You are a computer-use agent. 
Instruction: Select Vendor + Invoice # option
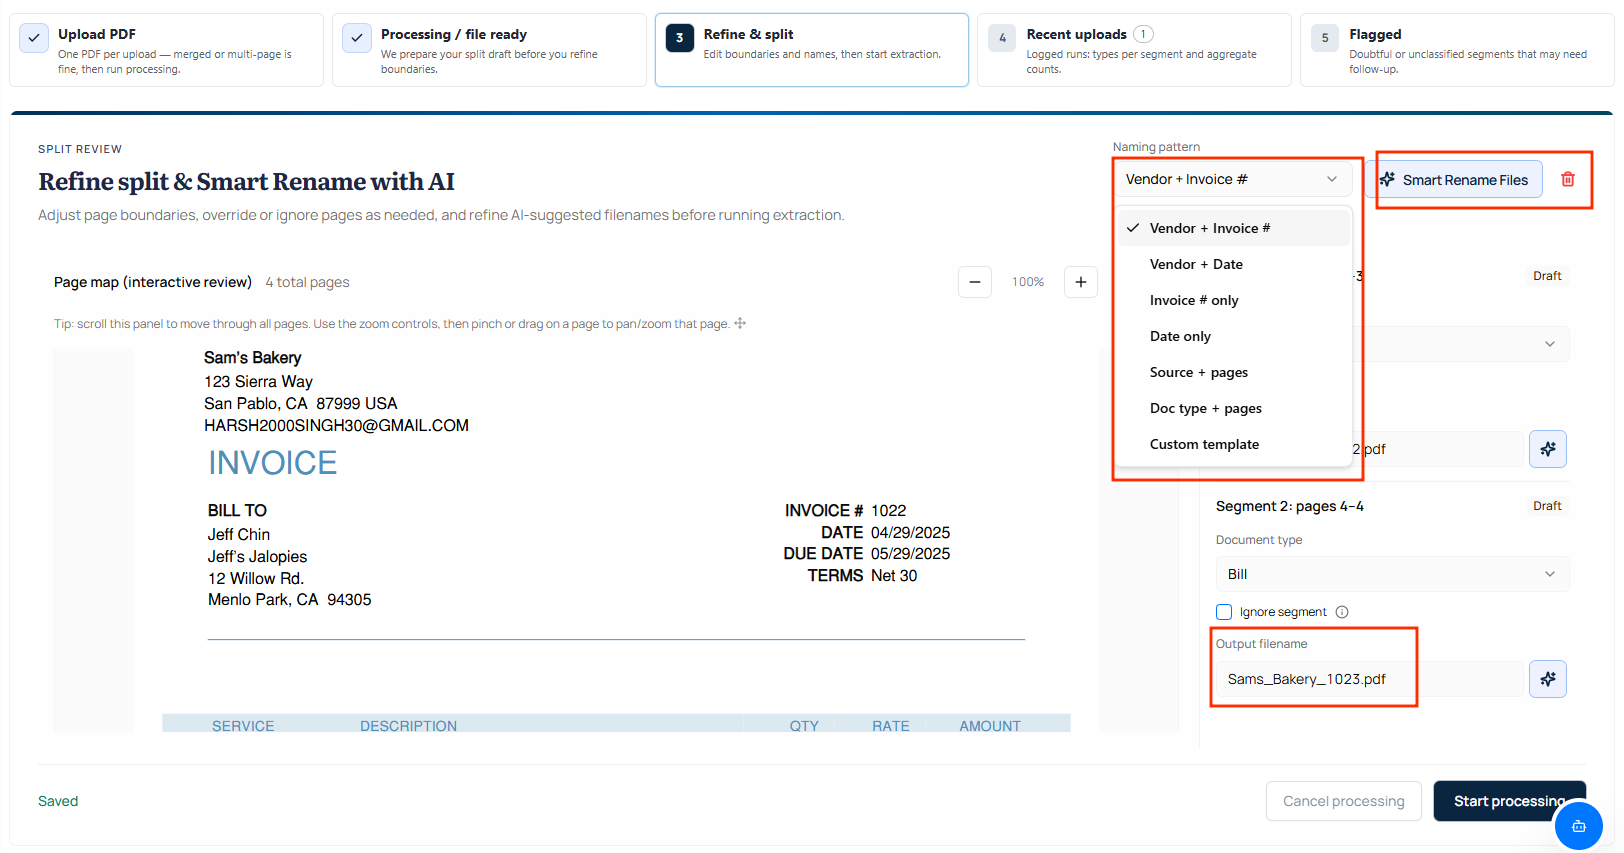1233,228
